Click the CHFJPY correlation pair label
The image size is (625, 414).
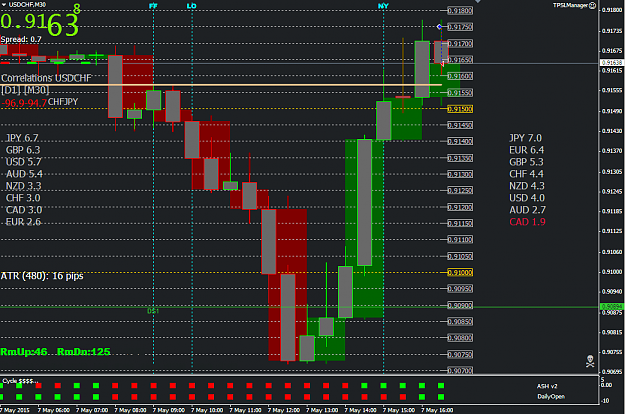click(63, 102)
